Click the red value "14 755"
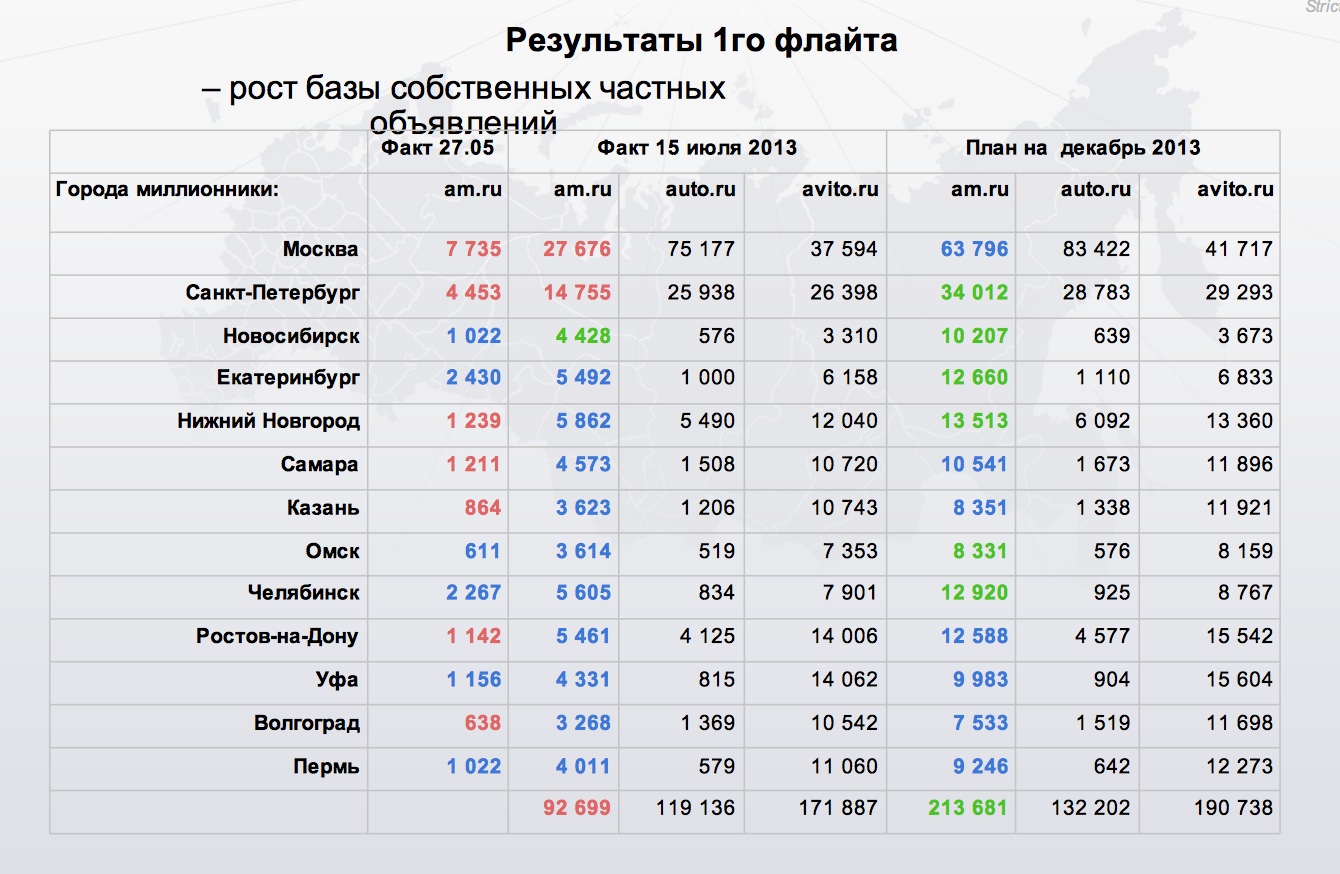The width and height of the screenshot is (1340, 874). point(577,293)
